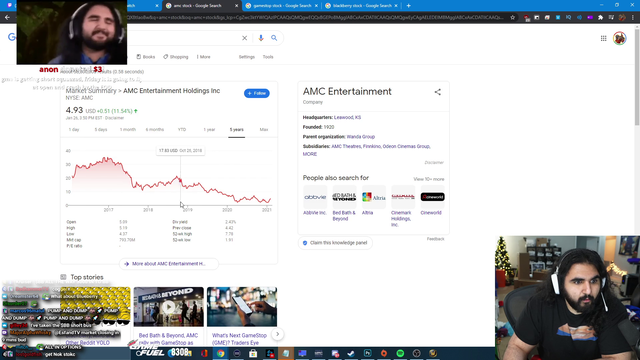Open Chrome extensions puzzle icon
The image size is (640, 360).
[600, 18]
